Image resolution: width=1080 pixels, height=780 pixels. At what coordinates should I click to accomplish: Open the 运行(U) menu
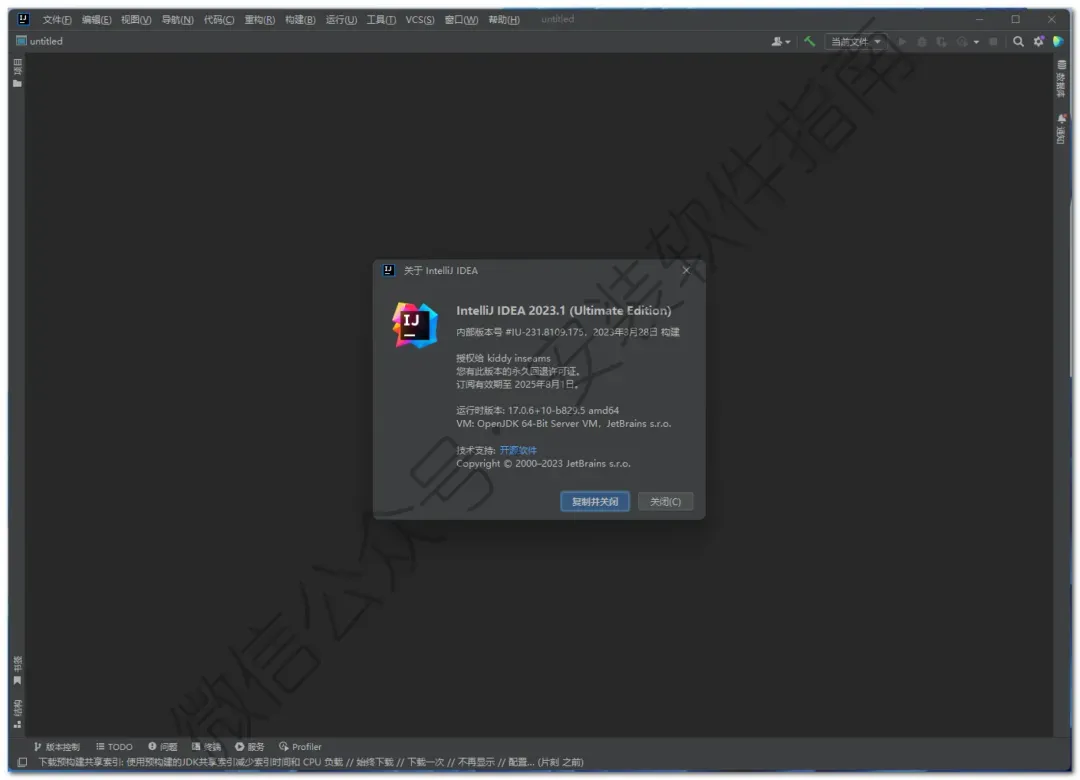[341, 19]
